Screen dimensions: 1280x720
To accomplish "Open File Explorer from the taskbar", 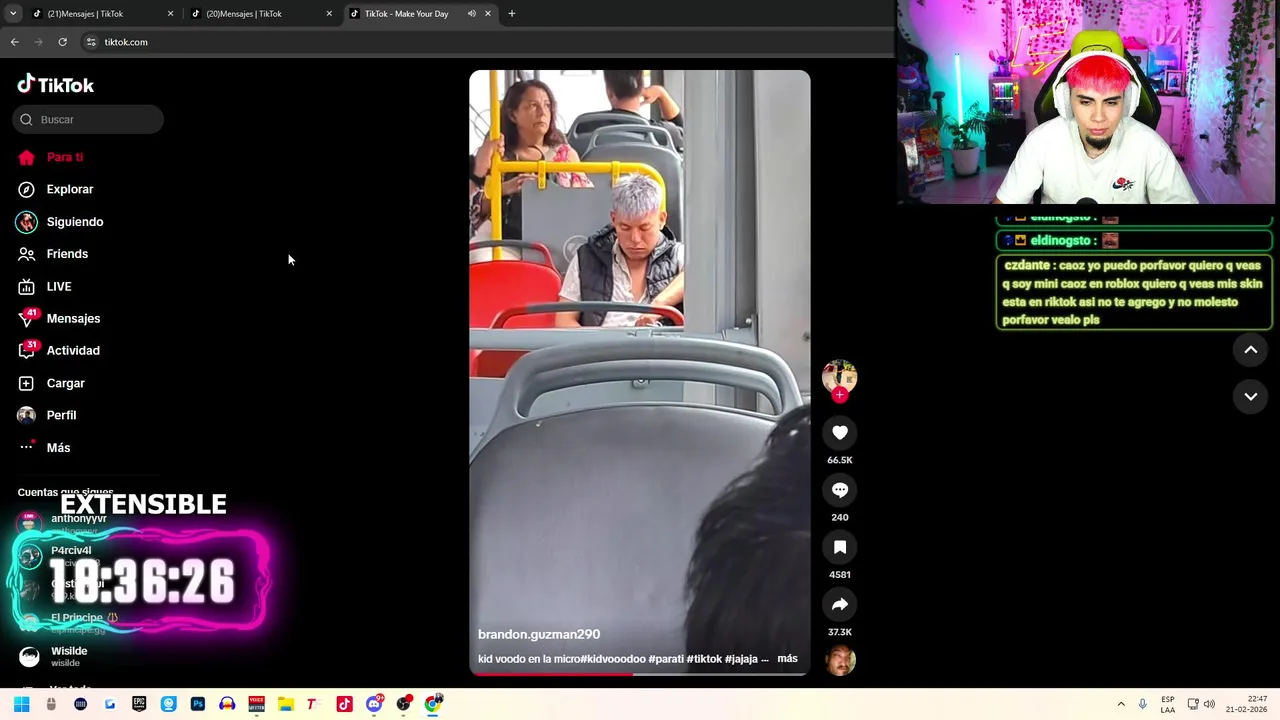I will point(285,704).
